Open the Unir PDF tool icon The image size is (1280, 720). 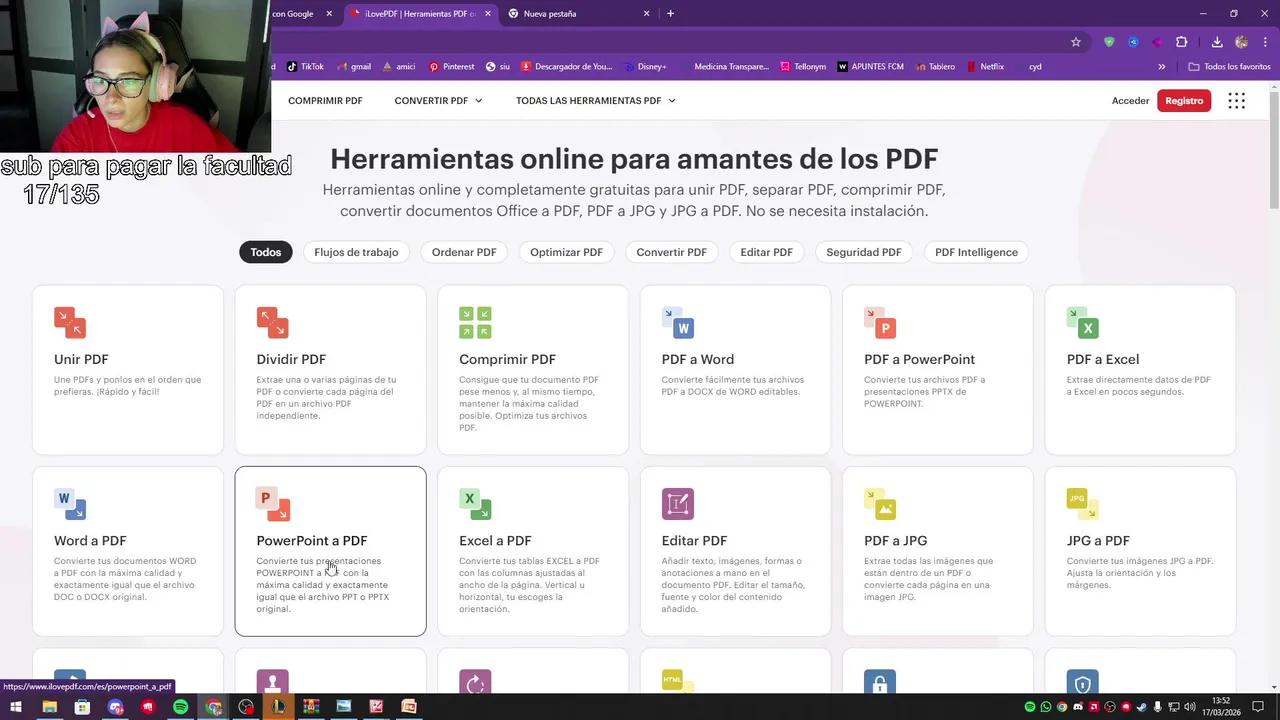click(x=70, y=322)
